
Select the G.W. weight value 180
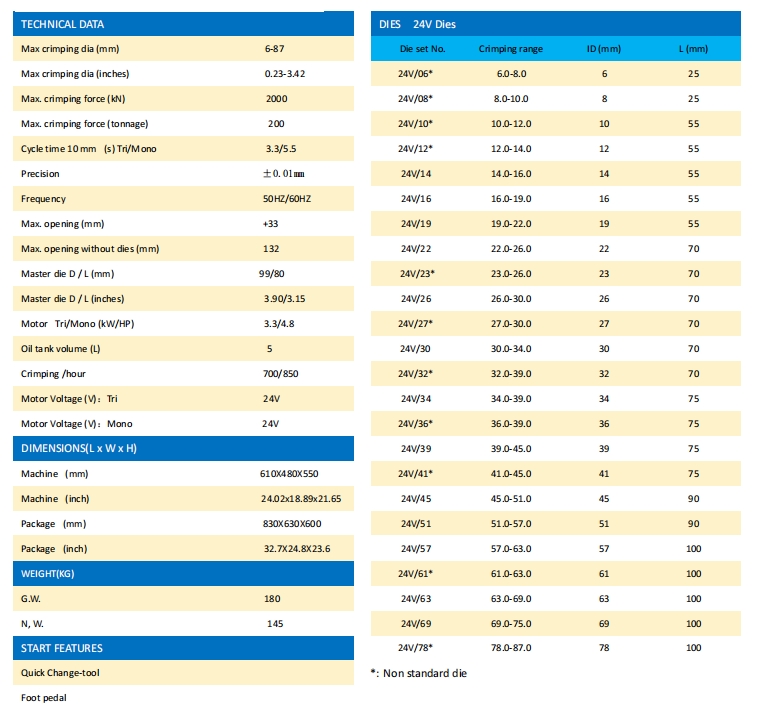(x=272, y=599)
